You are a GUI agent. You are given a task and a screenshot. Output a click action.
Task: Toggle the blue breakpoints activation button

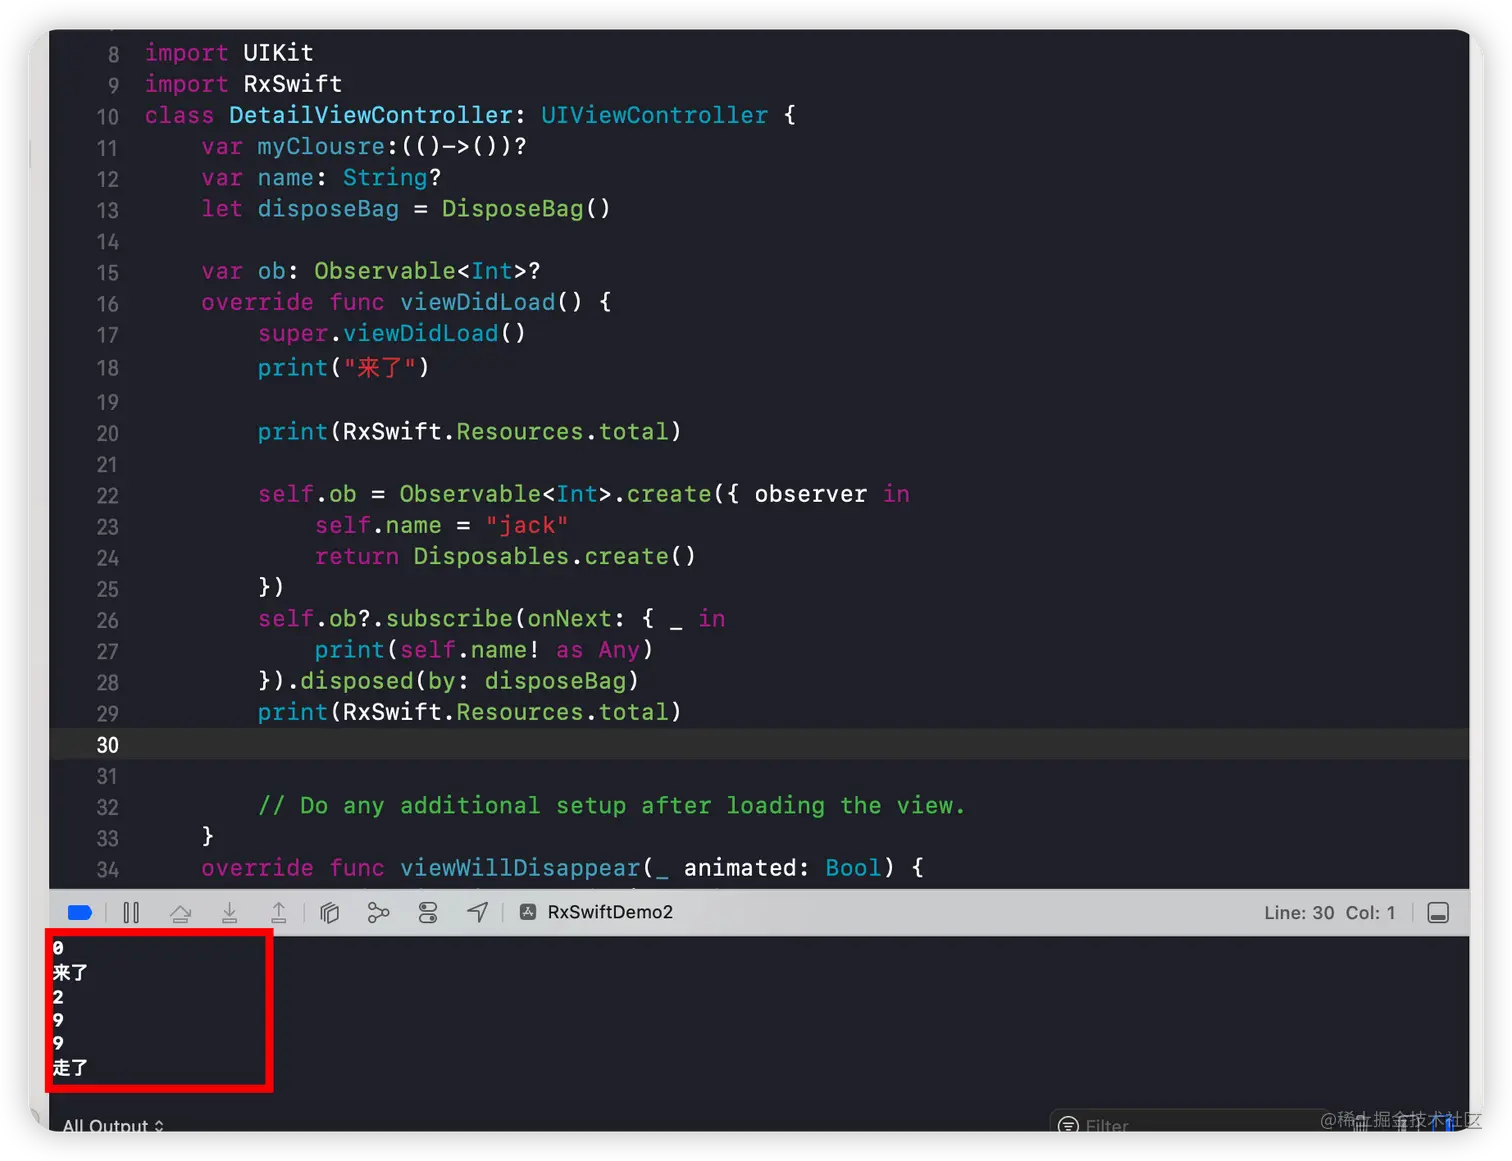pyautogui.click(x=80, y=912)
